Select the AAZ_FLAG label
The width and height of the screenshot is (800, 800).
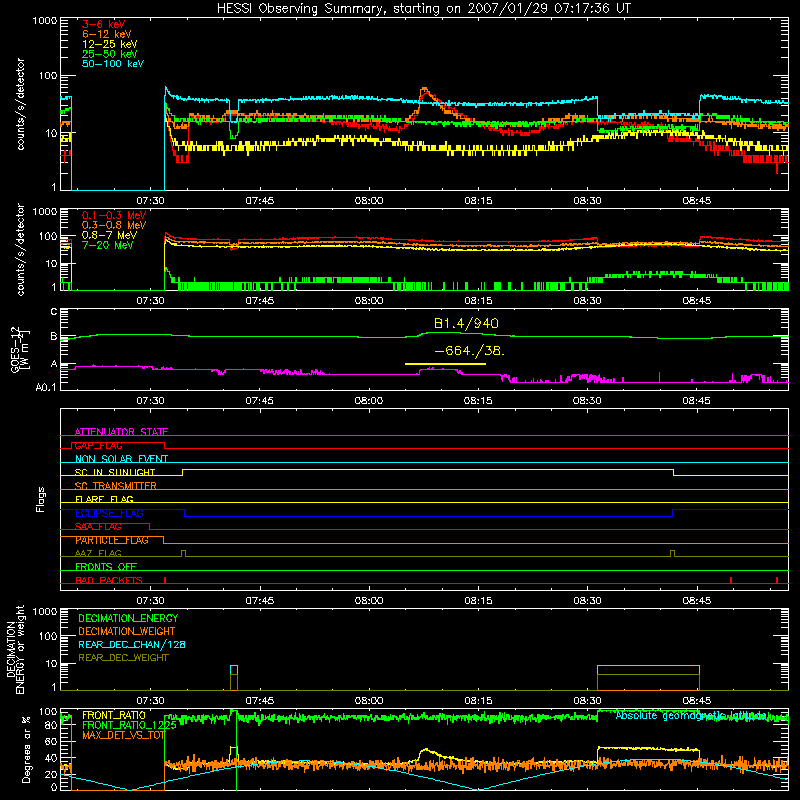click(x=98, y=553)
